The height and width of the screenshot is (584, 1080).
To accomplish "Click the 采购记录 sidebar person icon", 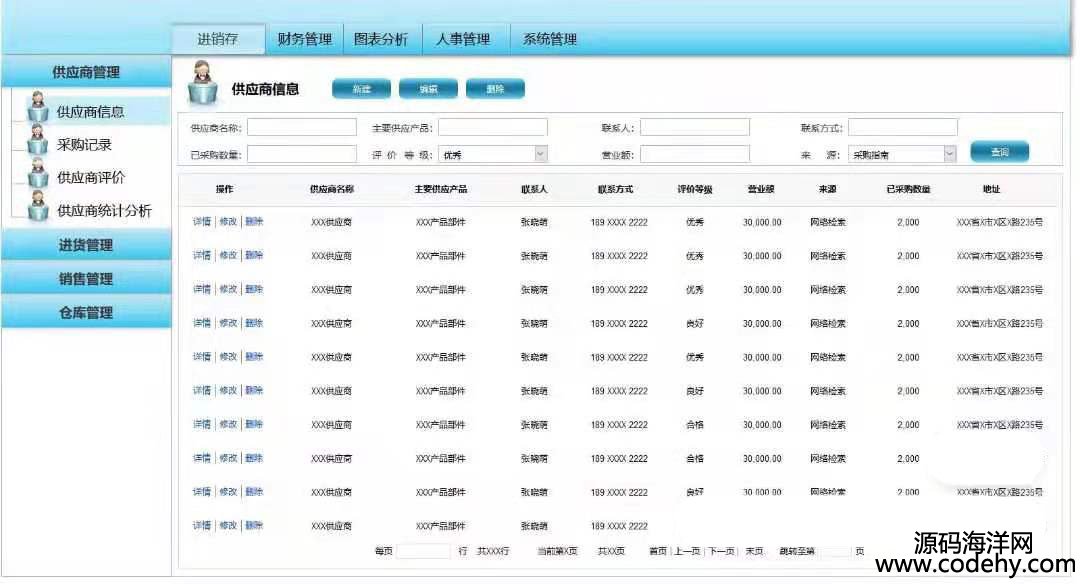I will [38, 141].
